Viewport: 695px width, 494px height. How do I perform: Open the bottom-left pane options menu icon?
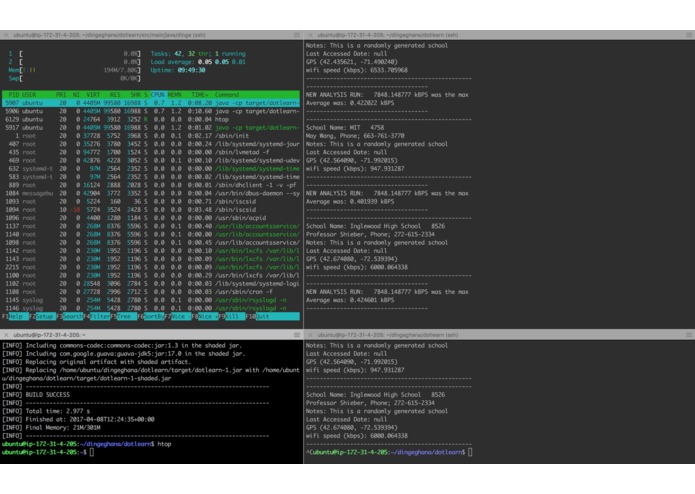[x=297, y=335]
